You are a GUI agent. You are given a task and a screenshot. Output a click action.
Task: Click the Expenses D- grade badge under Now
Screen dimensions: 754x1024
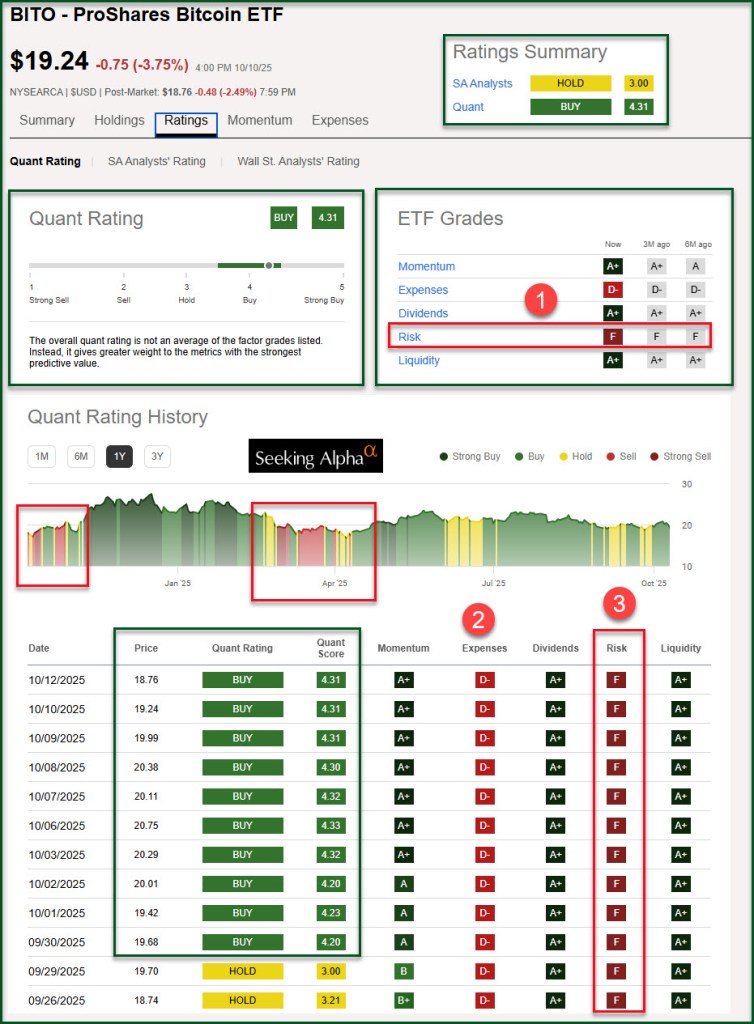[x=613, y=290]
